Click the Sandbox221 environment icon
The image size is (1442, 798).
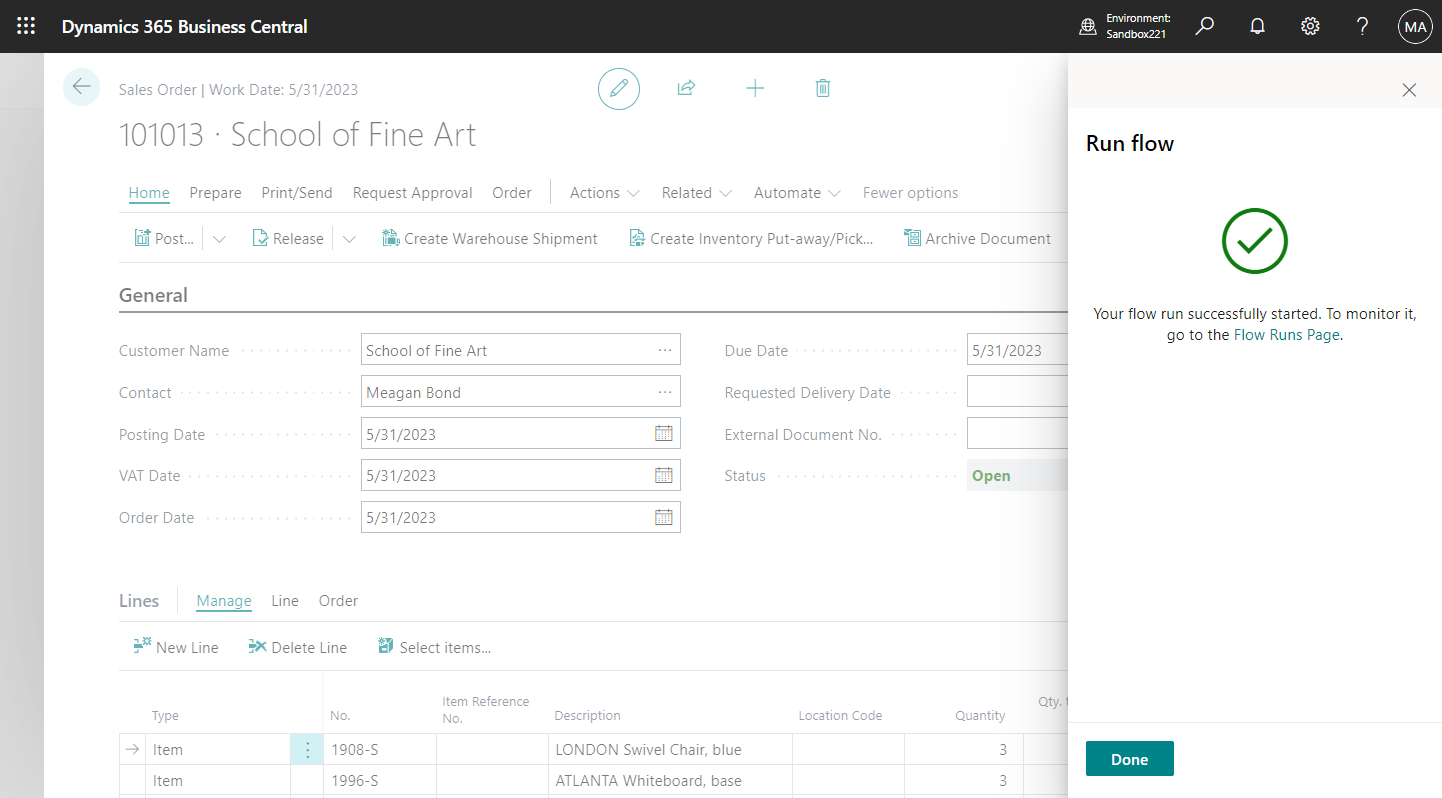coord(1088,26)
